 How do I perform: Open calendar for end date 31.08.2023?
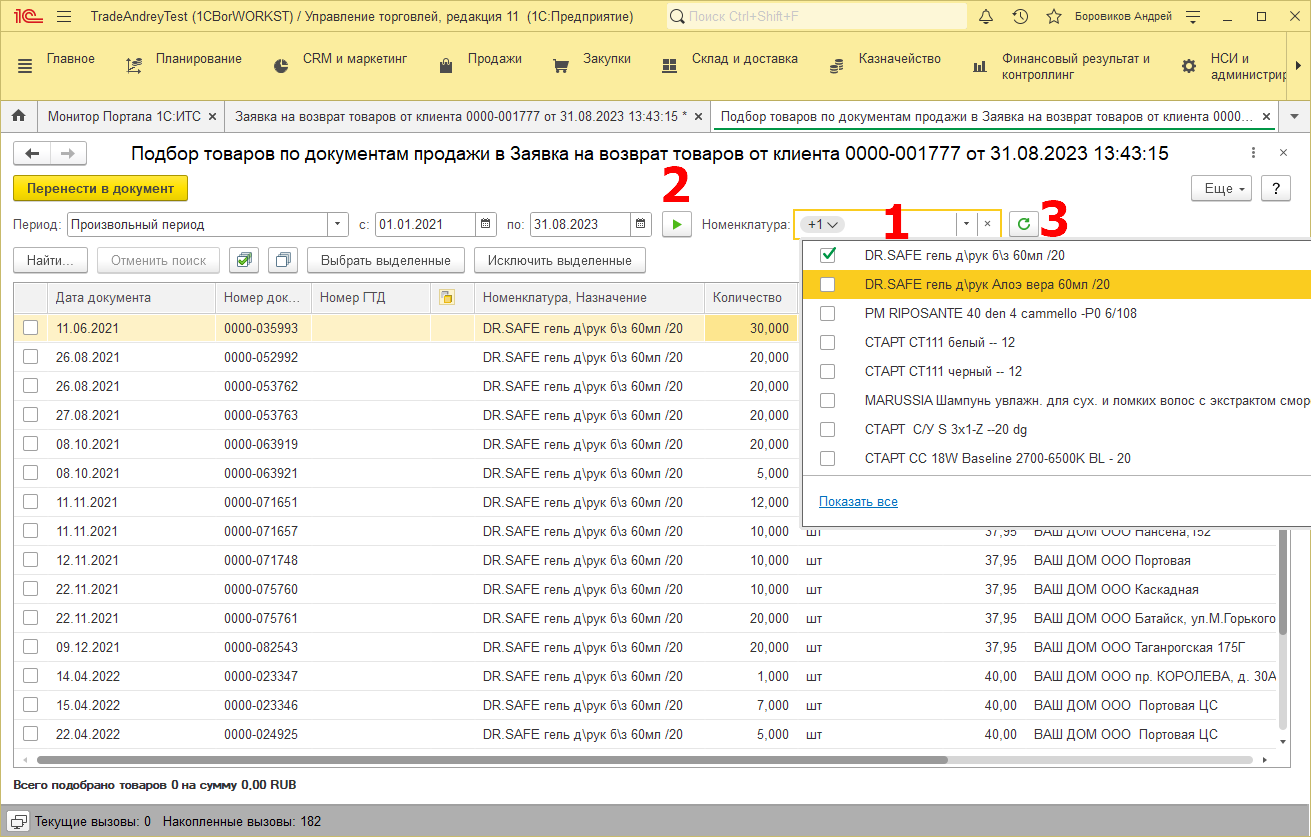tap(640, 224)
